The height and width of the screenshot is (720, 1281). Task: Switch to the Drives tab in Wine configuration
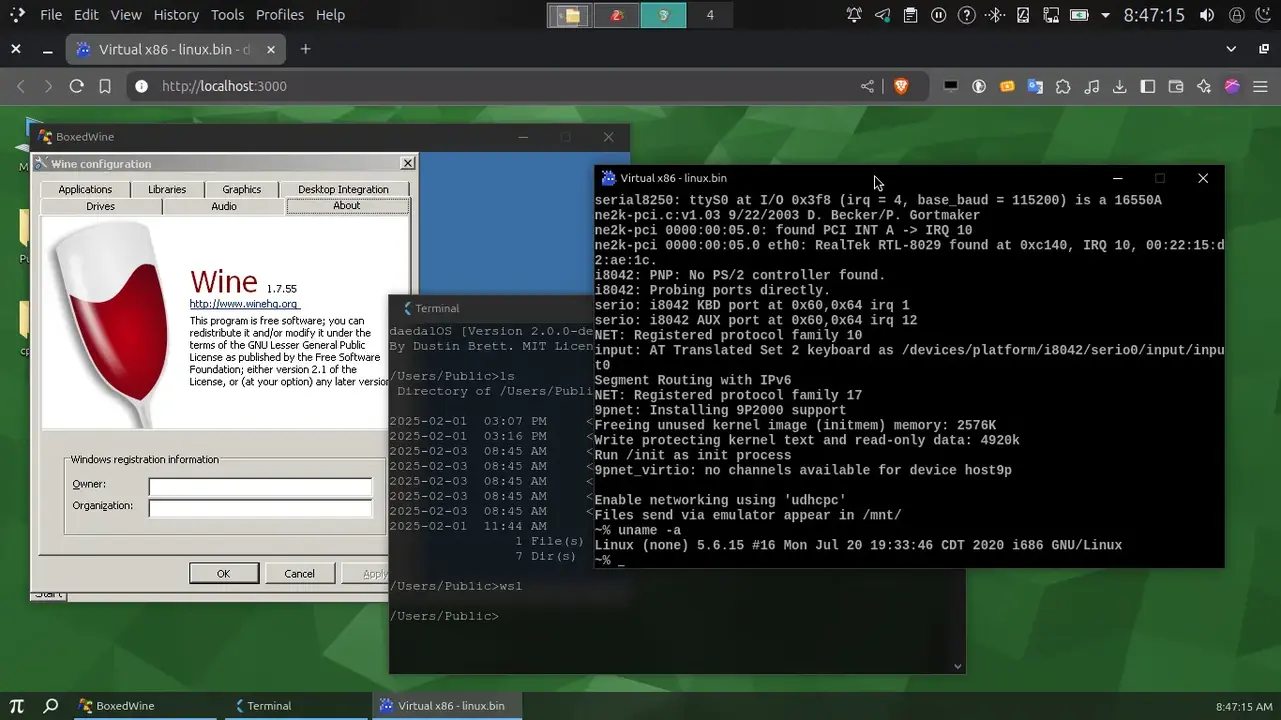pos(101,206)
